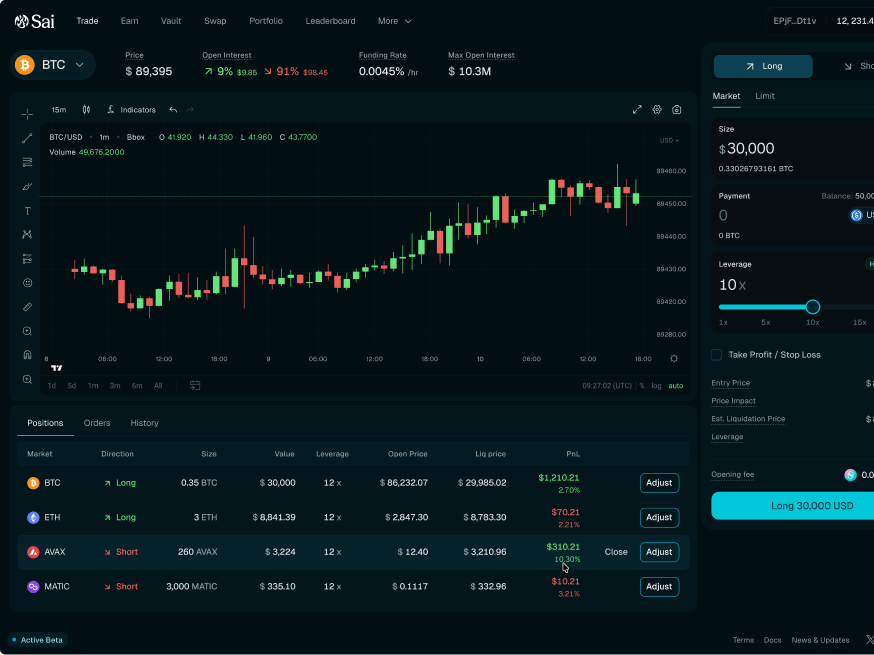The image size is (874, 655).
Task: Toggle log scale on chart
Action: click(656, 386)
